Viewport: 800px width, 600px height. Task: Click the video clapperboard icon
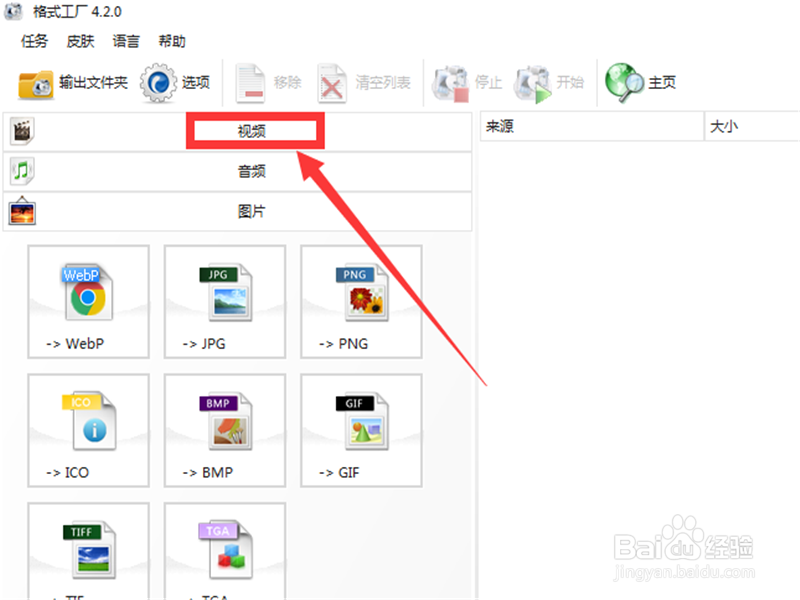(x=21, y=131)
